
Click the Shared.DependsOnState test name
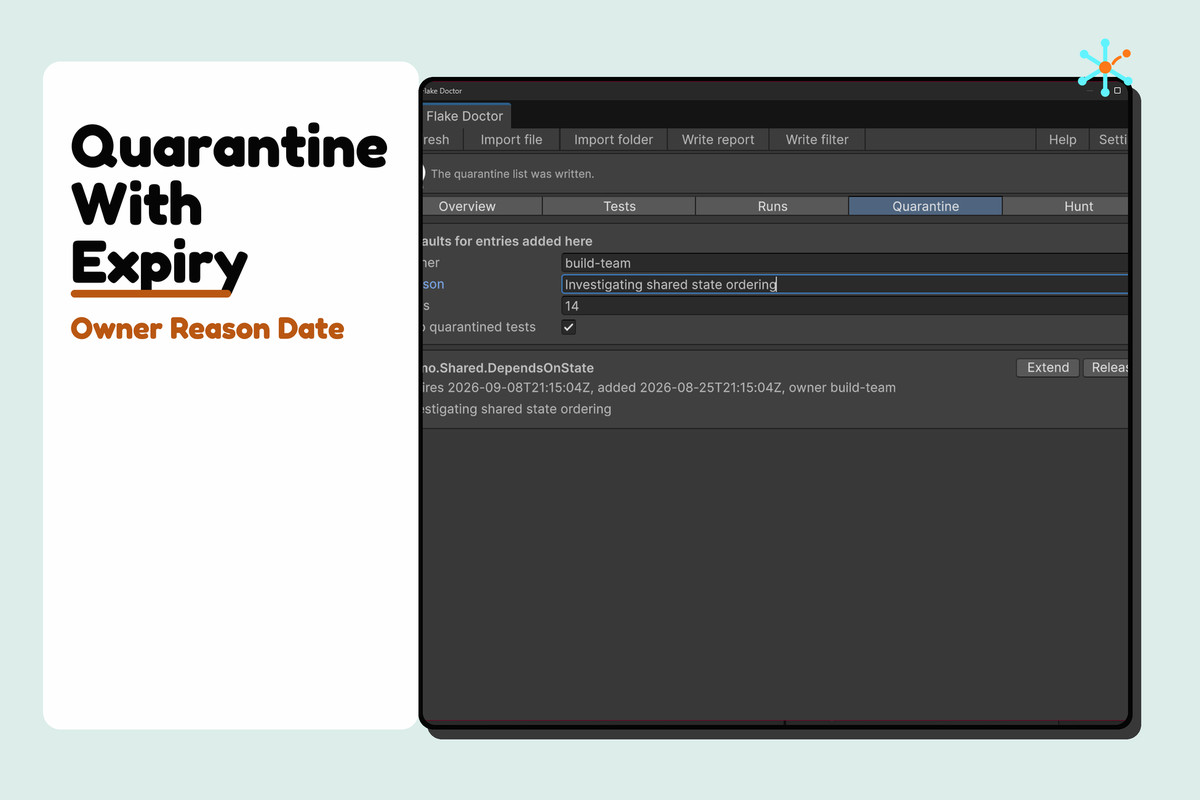507,368
